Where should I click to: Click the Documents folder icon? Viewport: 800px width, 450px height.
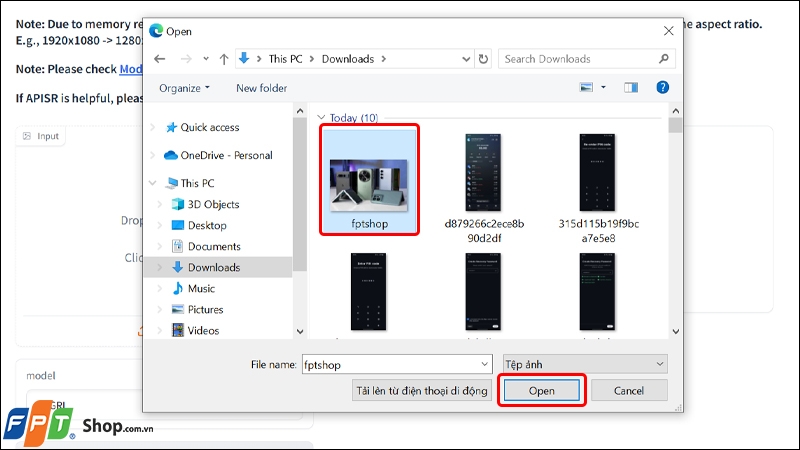(x=178, y=246)
